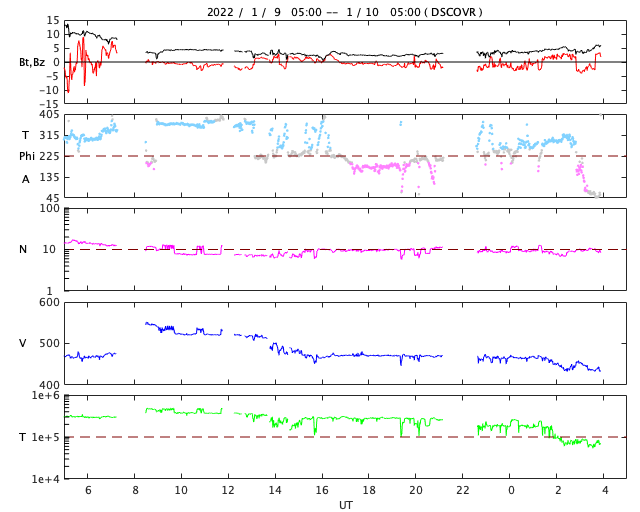This screenshot has height=512, width=640.
Task: Click the '400' tick on V axis
Action: [49, 385]
